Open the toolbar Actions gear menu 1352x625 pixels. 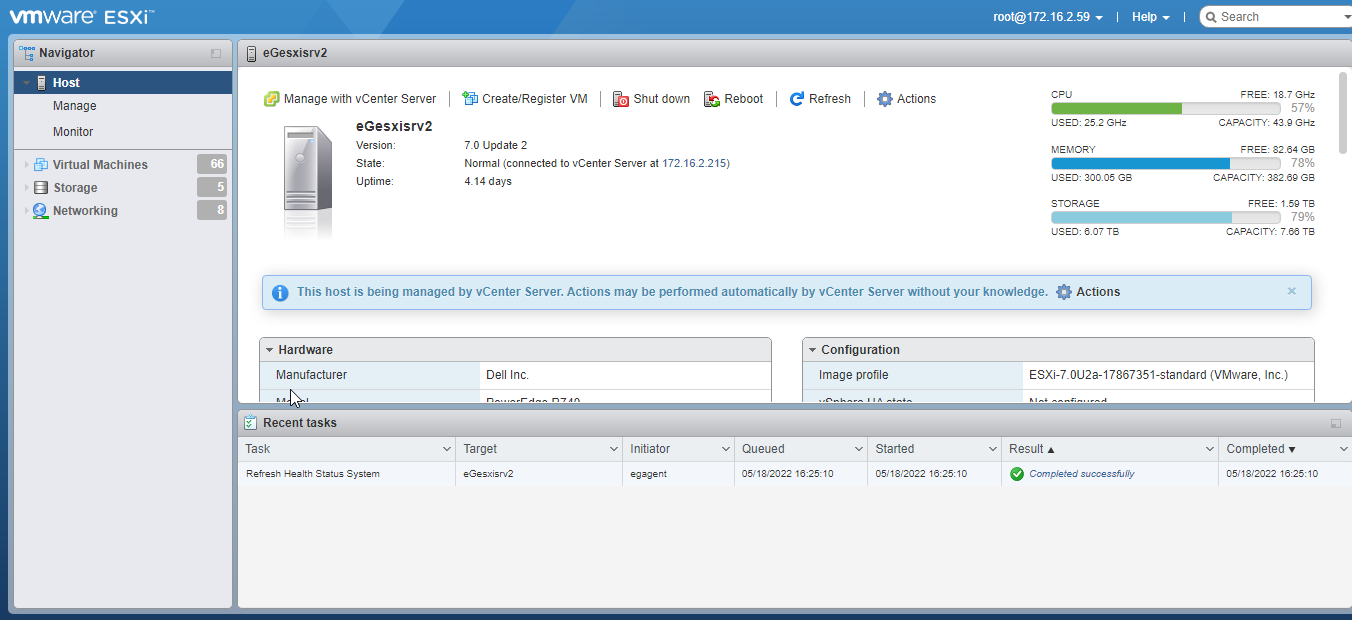pyautogui.click(x=907, y=99)
